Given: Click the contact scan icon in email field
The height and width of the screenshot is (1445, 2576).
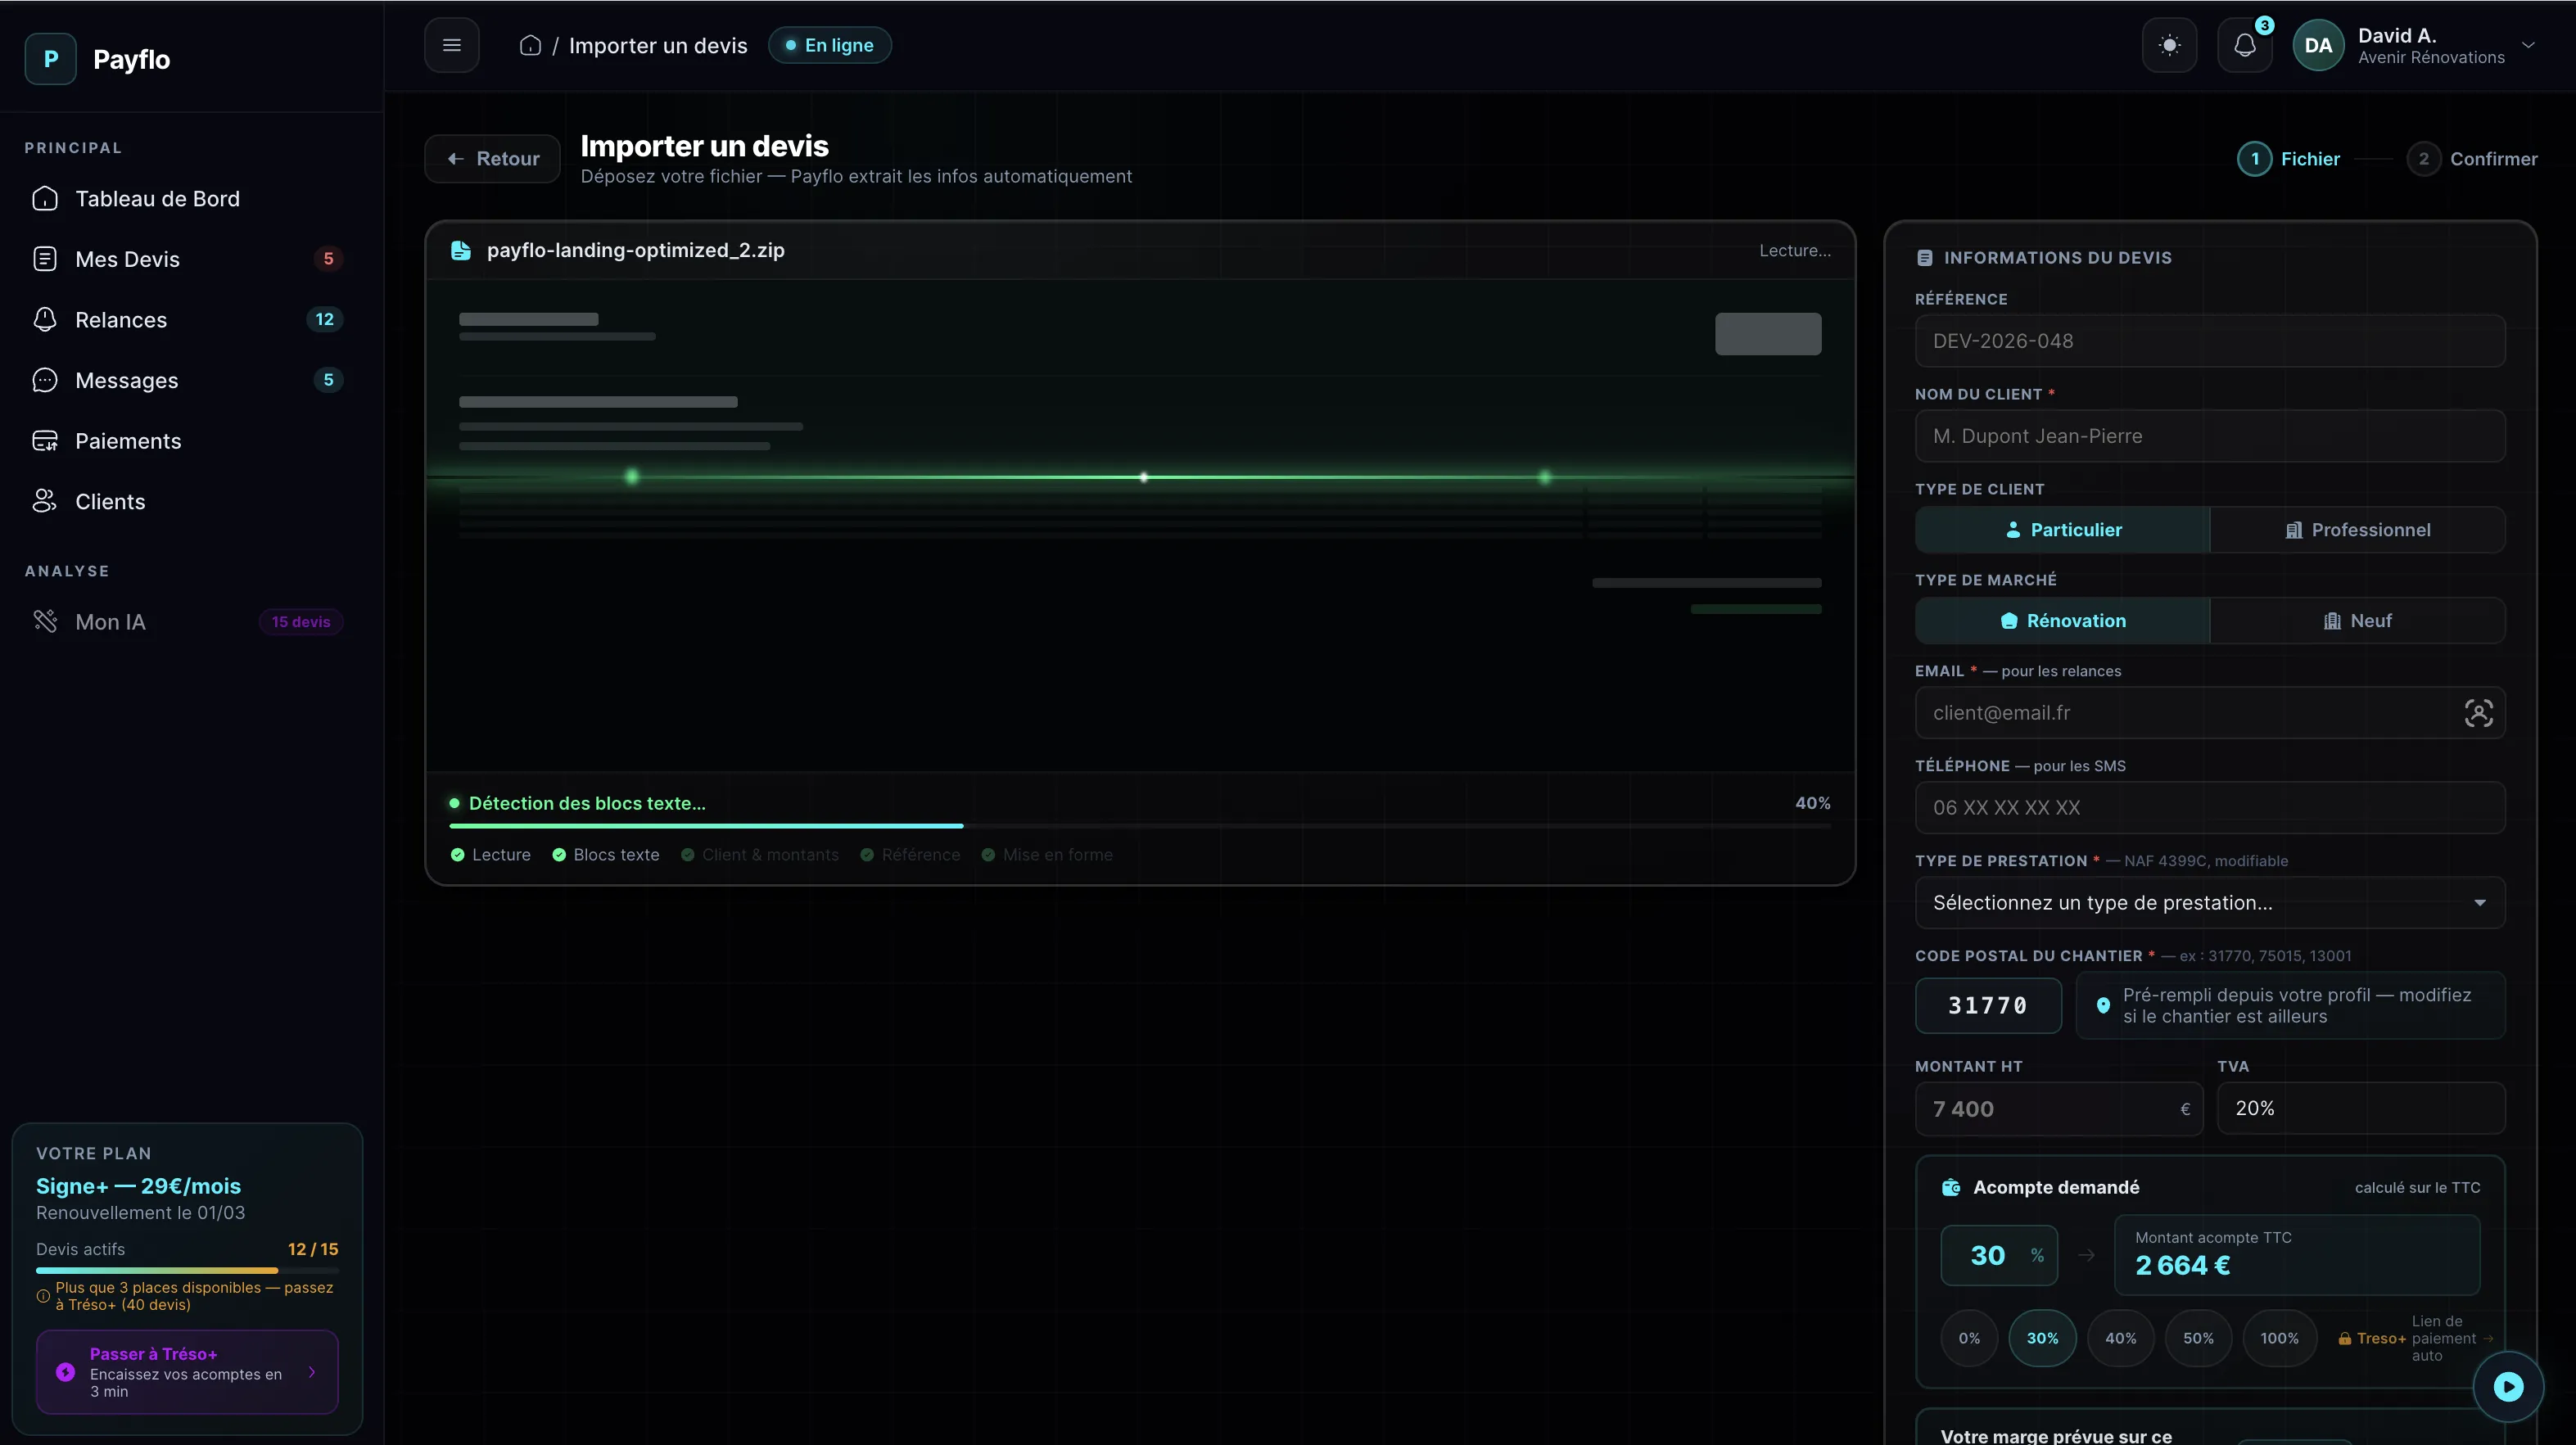Looking at the screenshot, I should click(2478, 713).
